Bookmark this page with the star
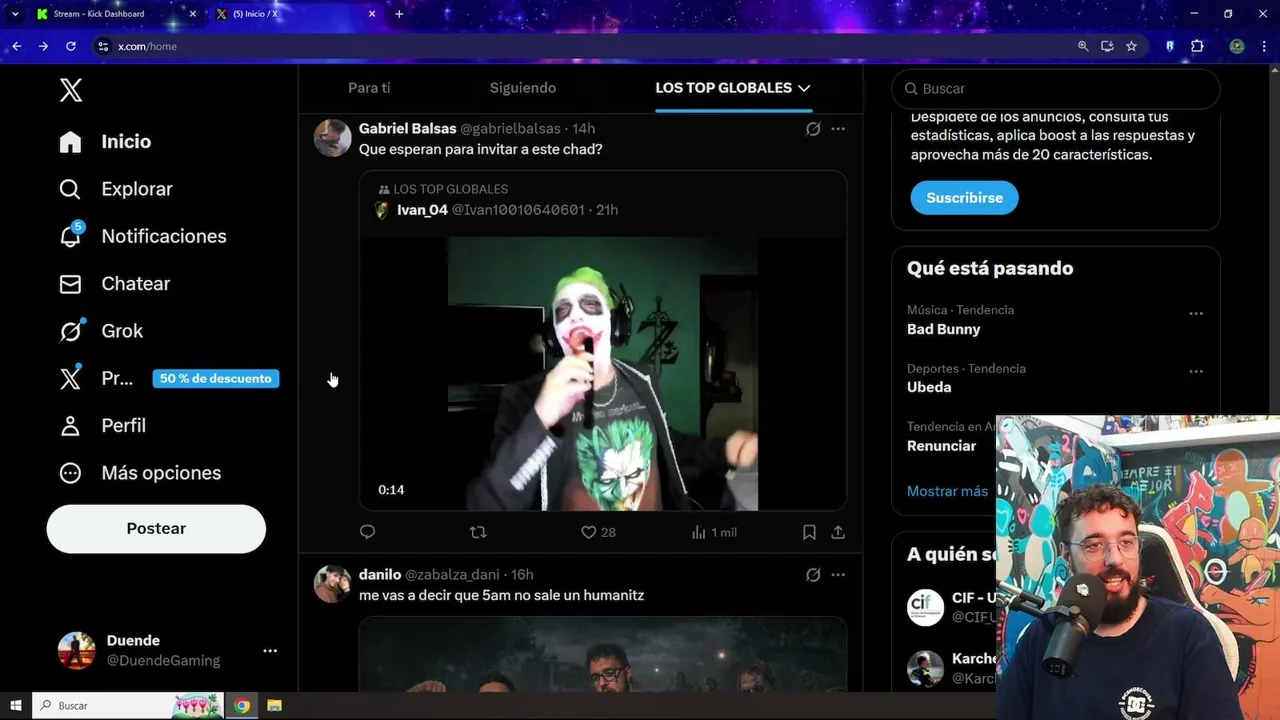Screen dimensions: 1280x720 click(x=1131, y=46)
